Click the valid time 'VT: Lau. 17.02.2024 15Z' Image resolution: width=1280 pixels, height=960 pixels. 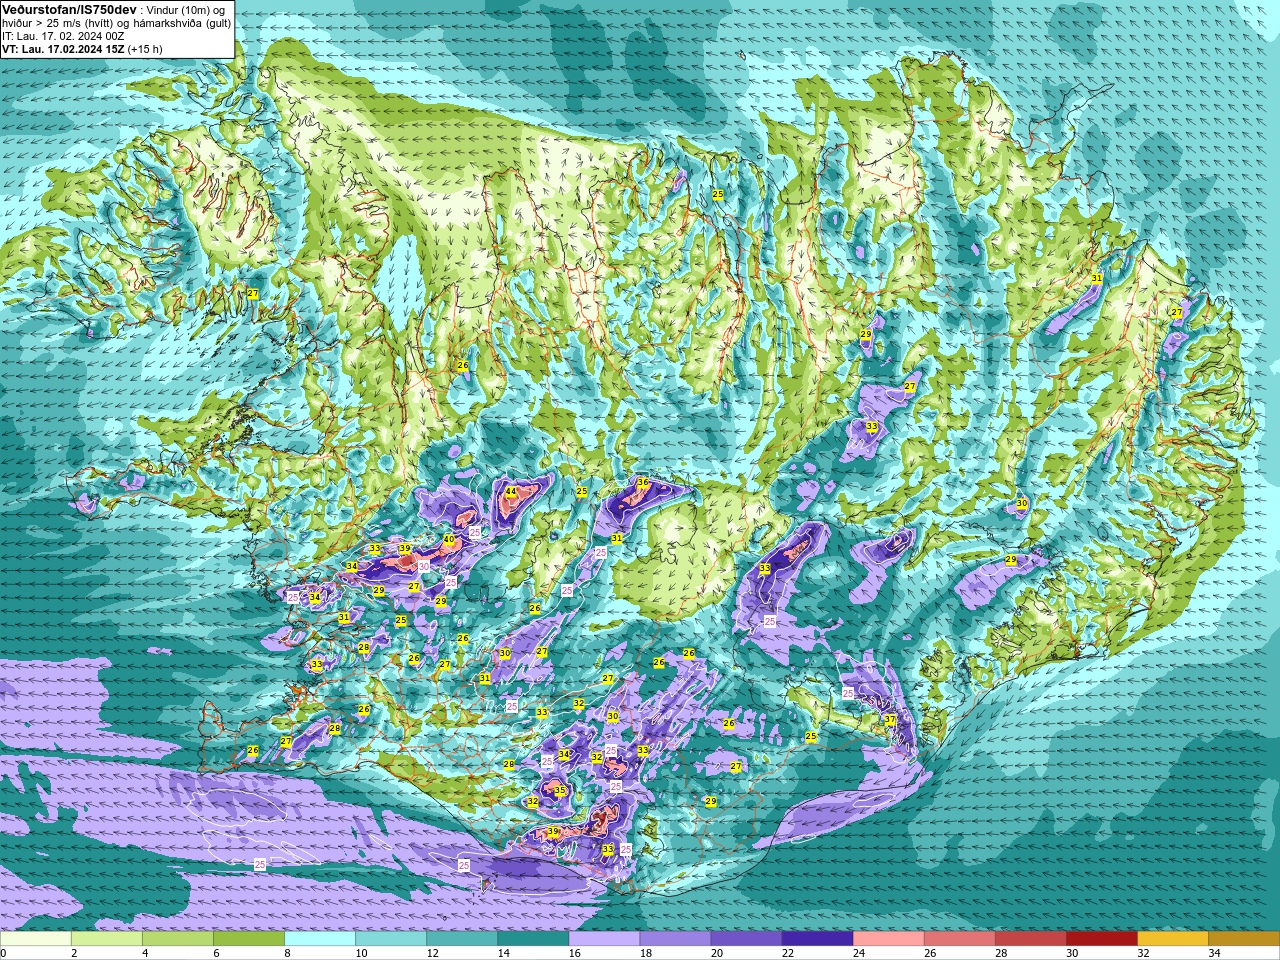(63, 49)
